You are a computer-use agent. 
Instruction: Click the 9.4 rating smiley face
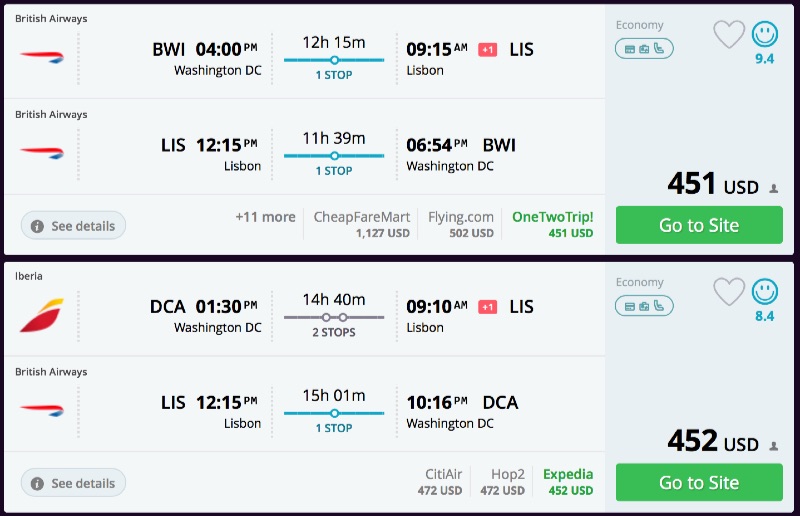[765, 35]
